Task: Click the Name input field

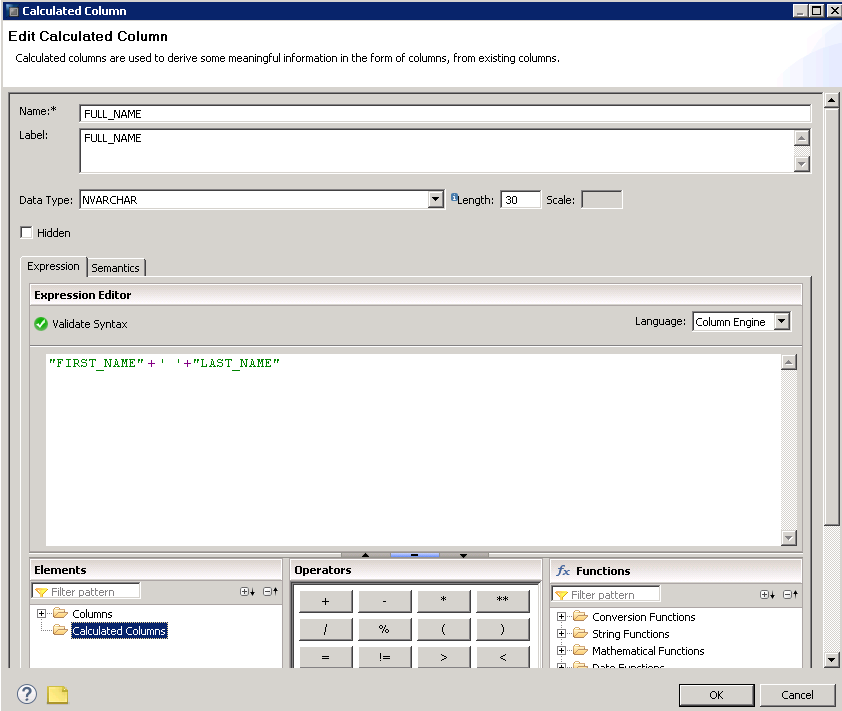Action: point(445,114)
